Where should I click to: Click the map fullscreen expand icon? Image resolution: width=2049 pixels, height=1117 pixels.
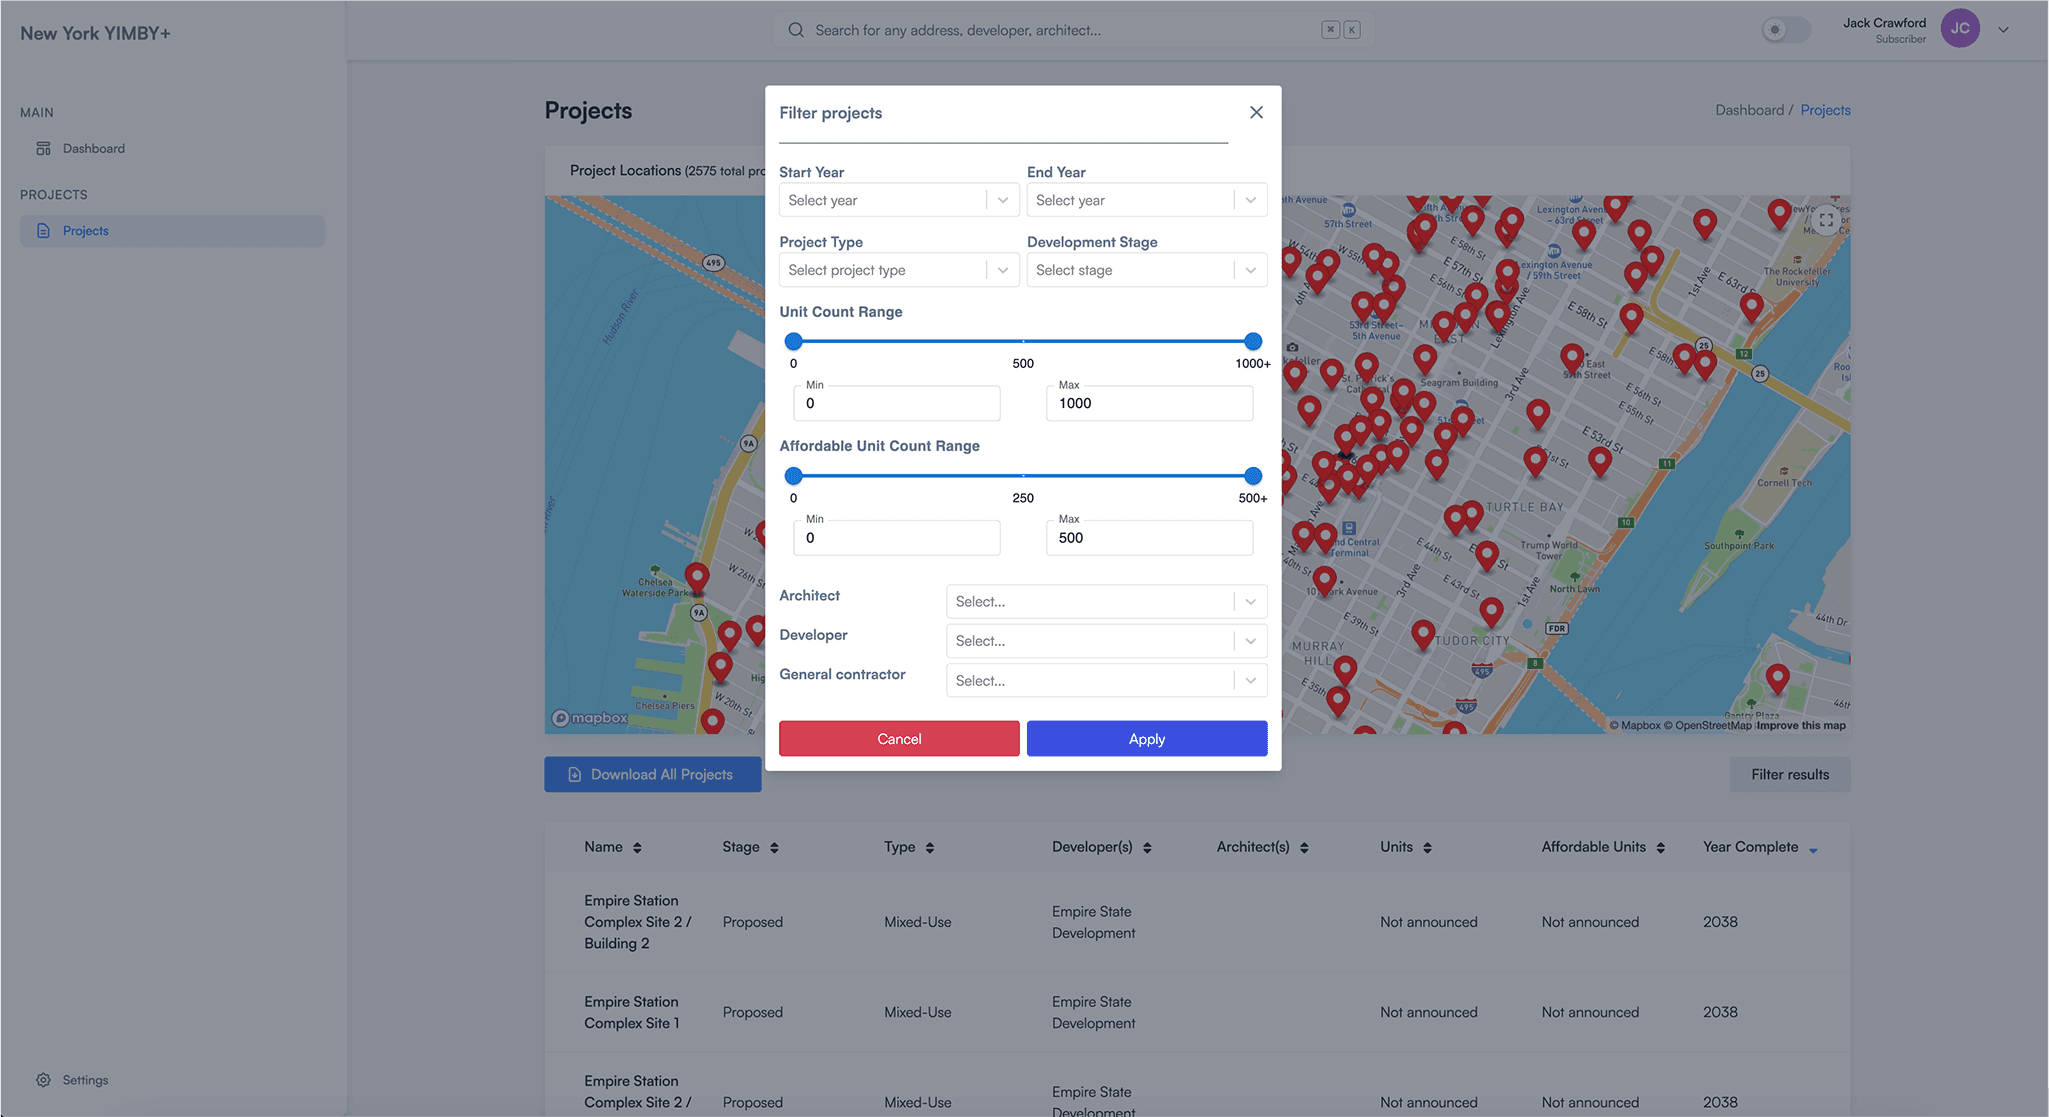1827,220
